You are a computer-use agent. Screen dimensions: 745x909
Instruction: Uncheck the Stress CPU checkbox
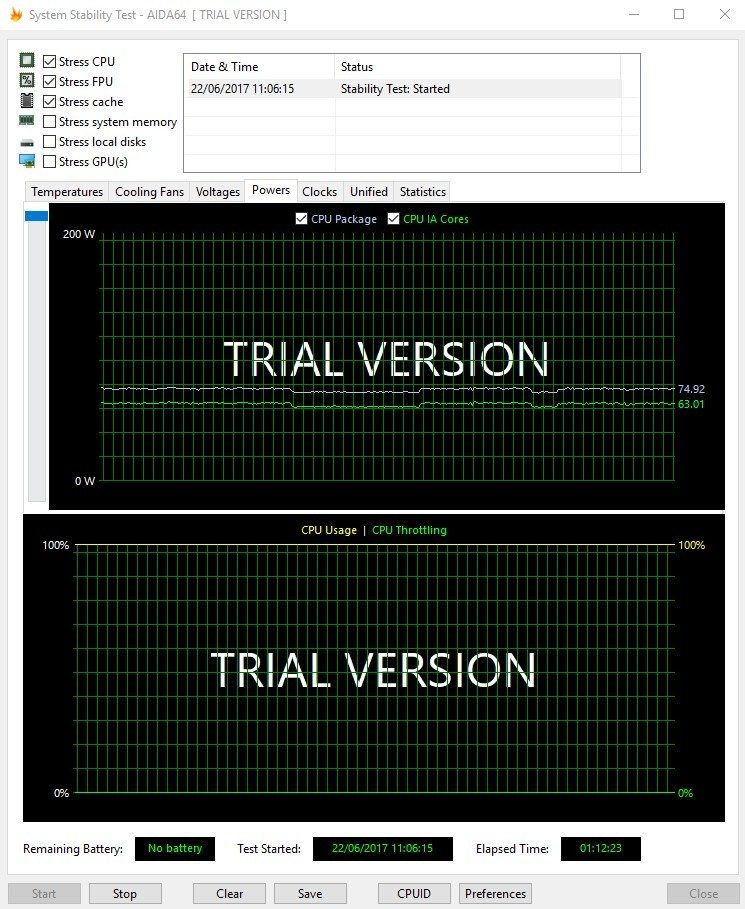[50, 61]
